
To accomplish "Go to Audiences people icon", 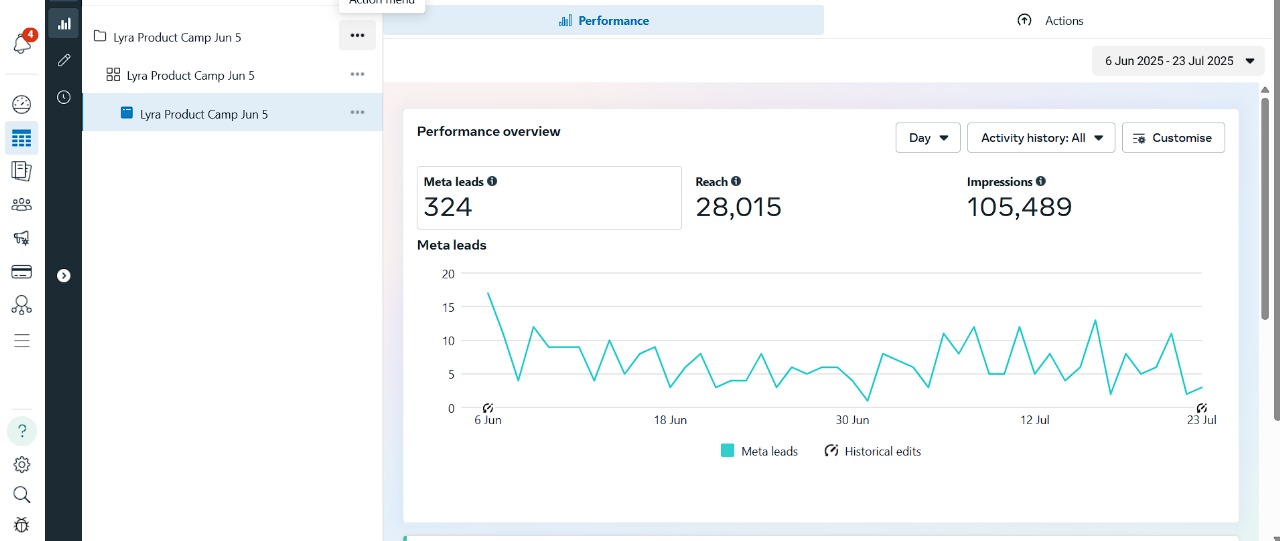I will coord(22,205).
